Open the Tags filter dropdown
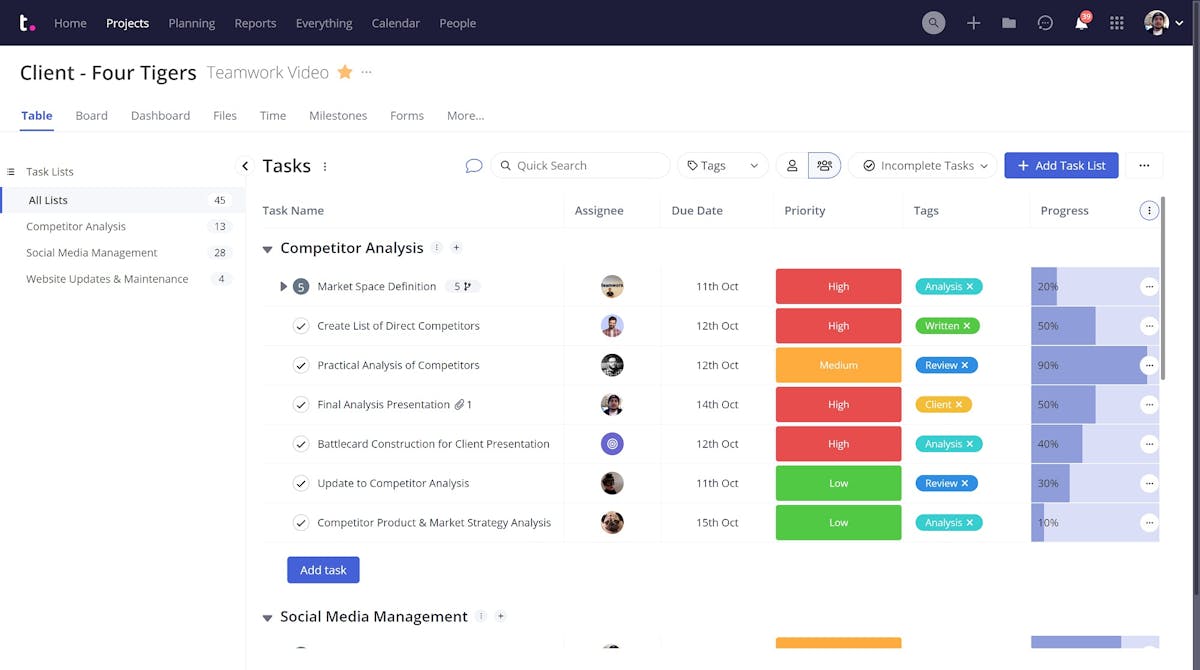The width and height of the screenshot is (1200, 670). [722, 166]
